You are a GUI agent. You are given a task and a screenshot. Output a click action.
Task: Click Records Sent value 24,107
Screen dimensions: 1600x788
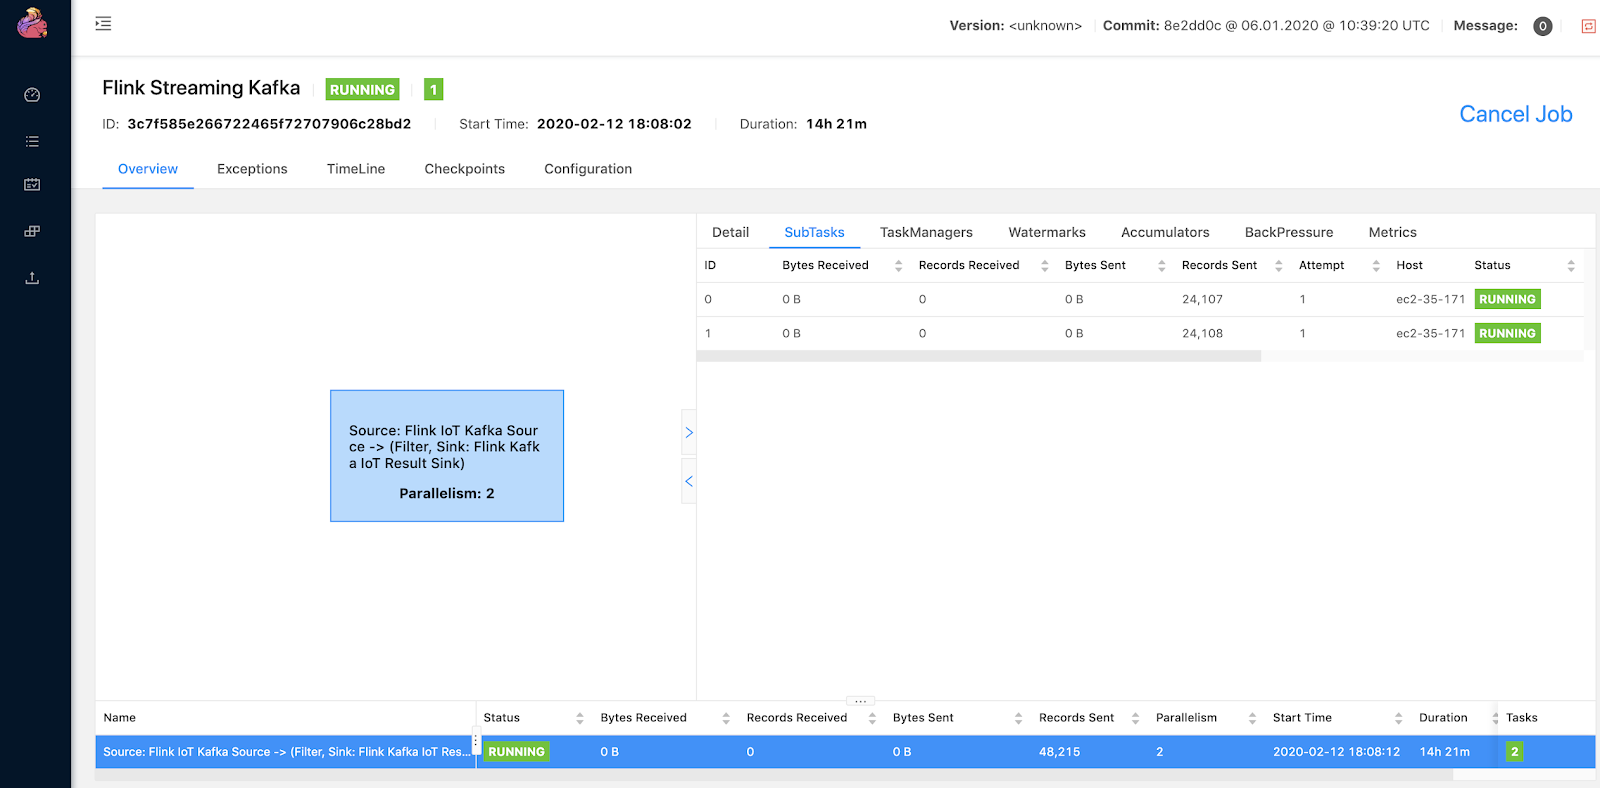(x=1202, y=299)
